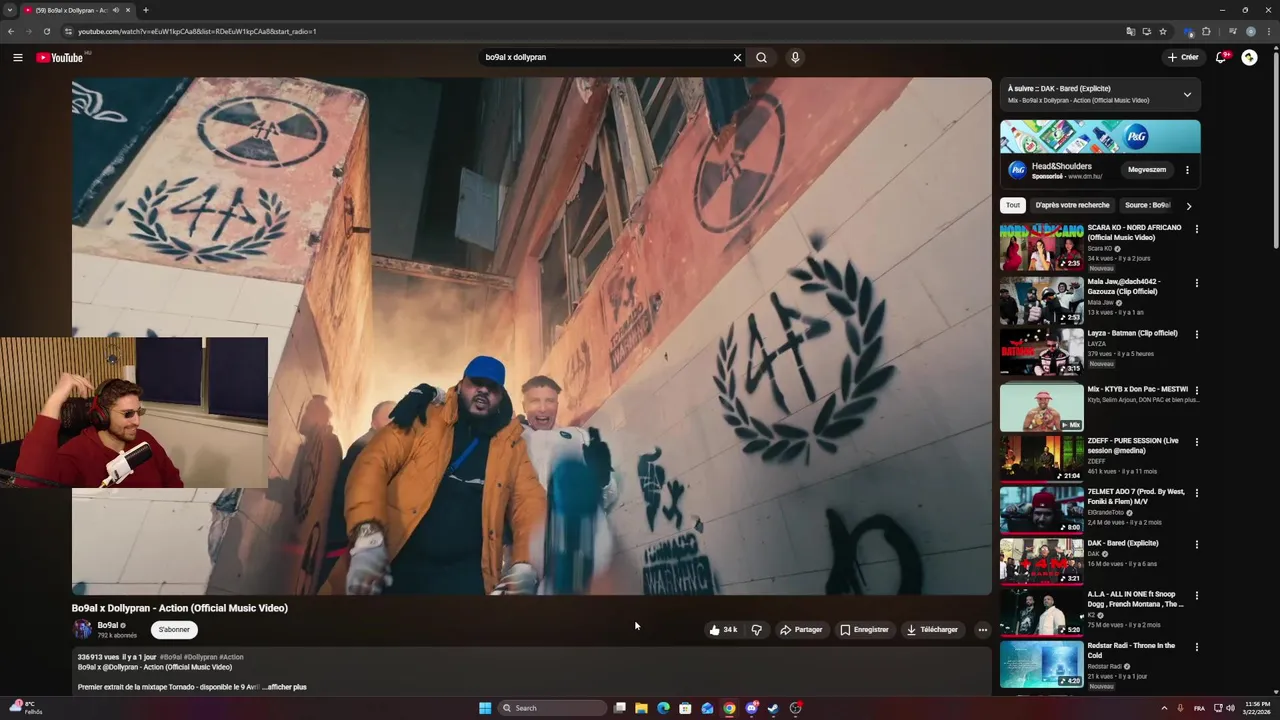
Task: Open the Mala Jaw Gazouza video title
Action: 1124,286
